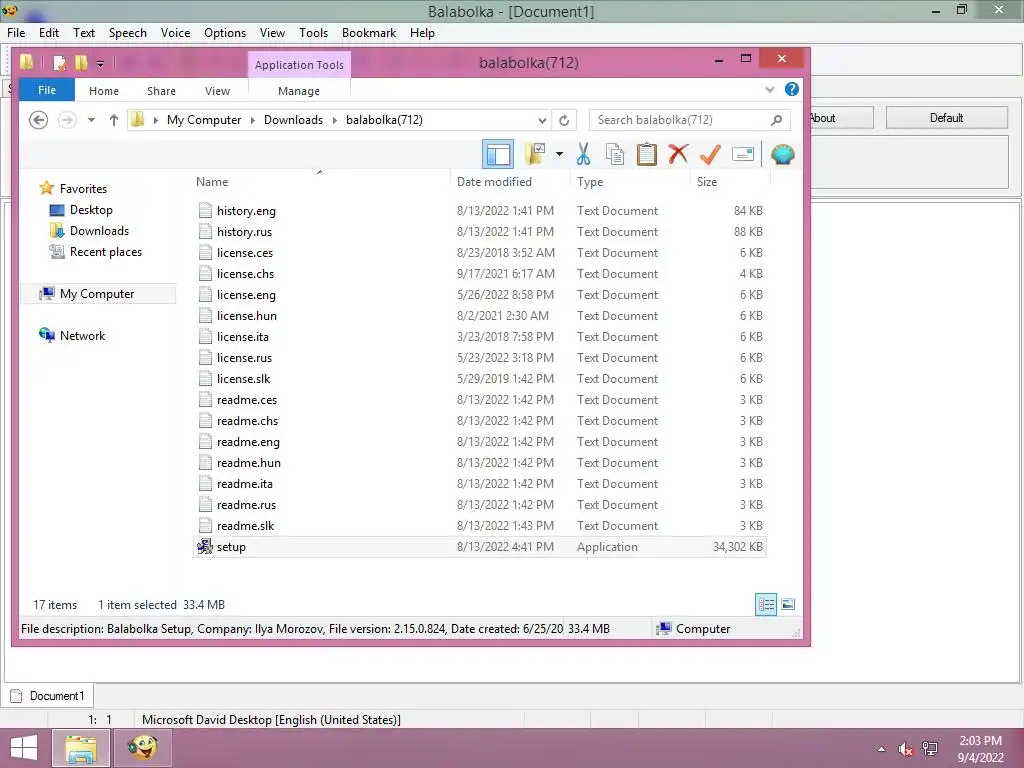Expand the ribbon with the chevron
This screenshot has height=768, width=1024.
(770, 89)
